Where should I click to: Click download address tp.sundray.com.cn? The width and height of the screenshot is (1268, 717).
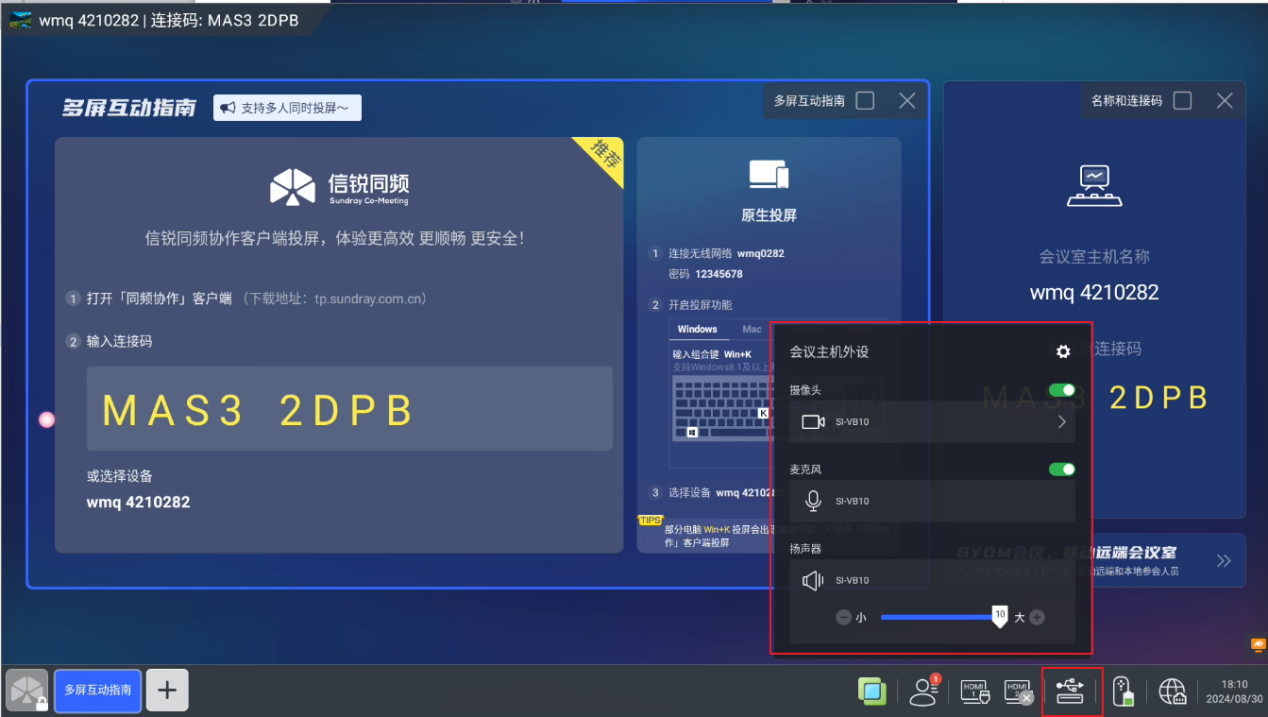tap(371, 298)
